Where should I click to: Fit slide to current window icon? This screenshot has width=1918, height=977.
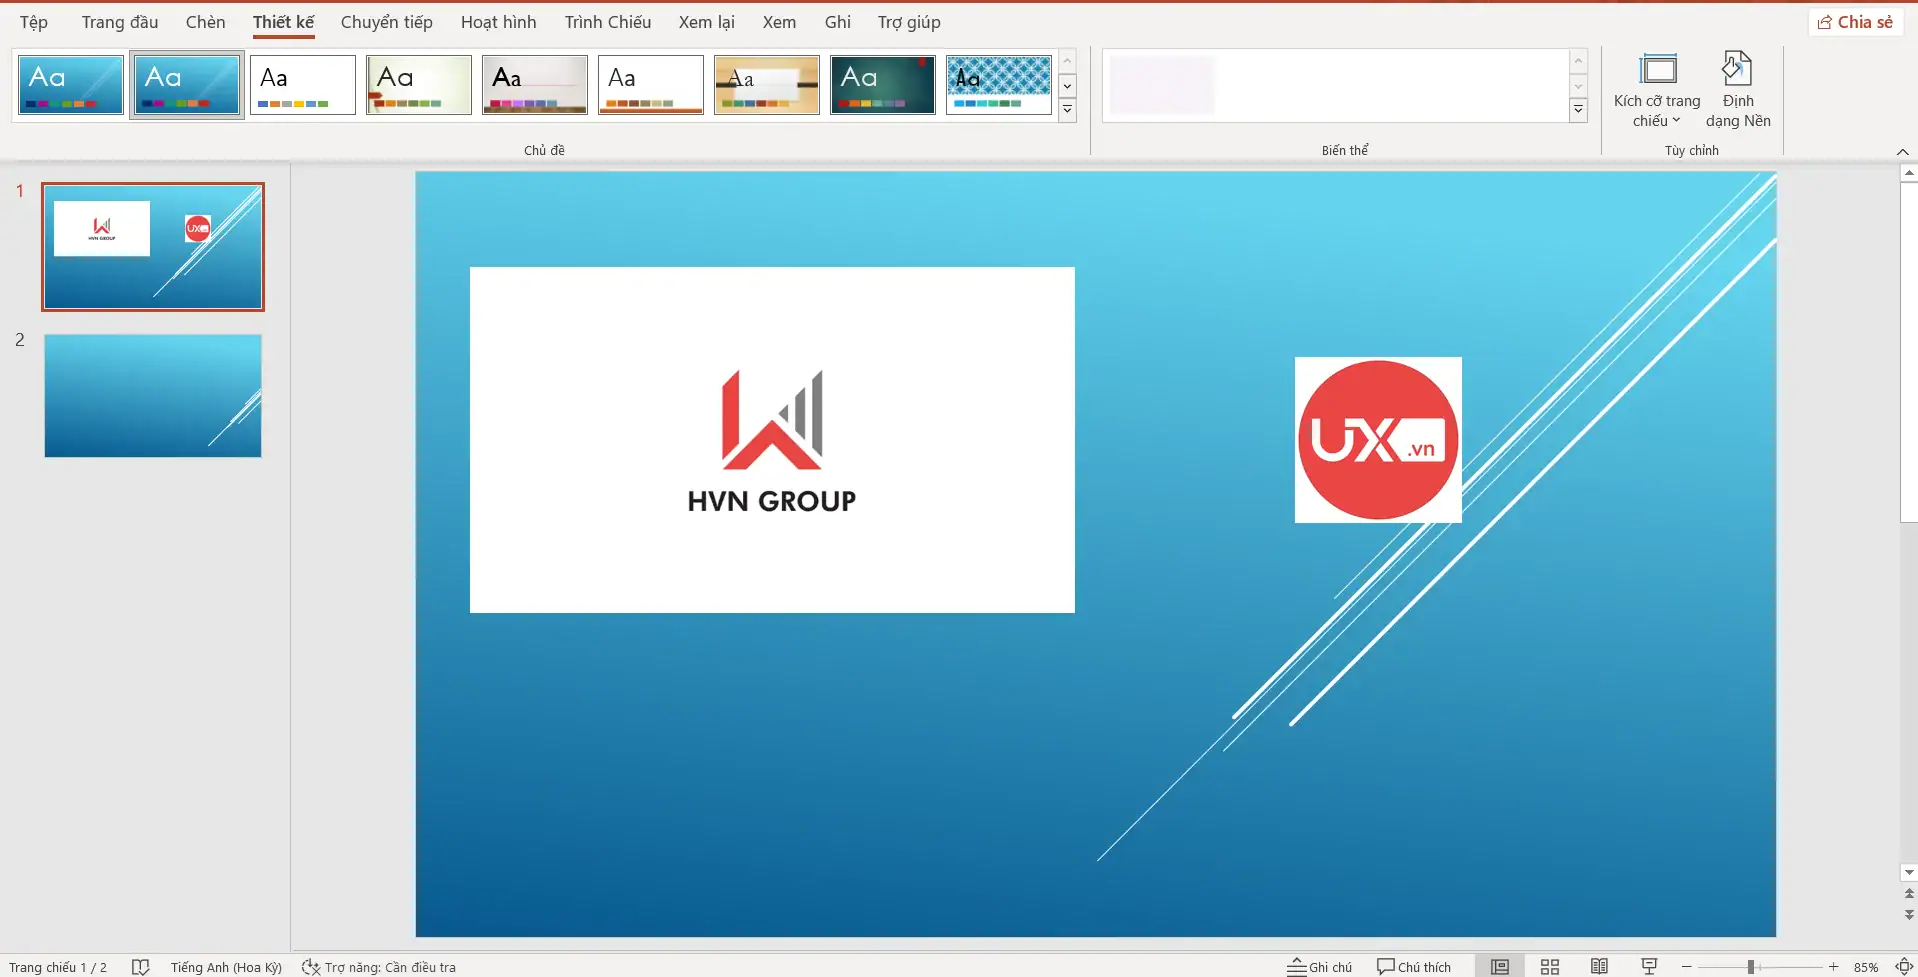(1904, 967)
